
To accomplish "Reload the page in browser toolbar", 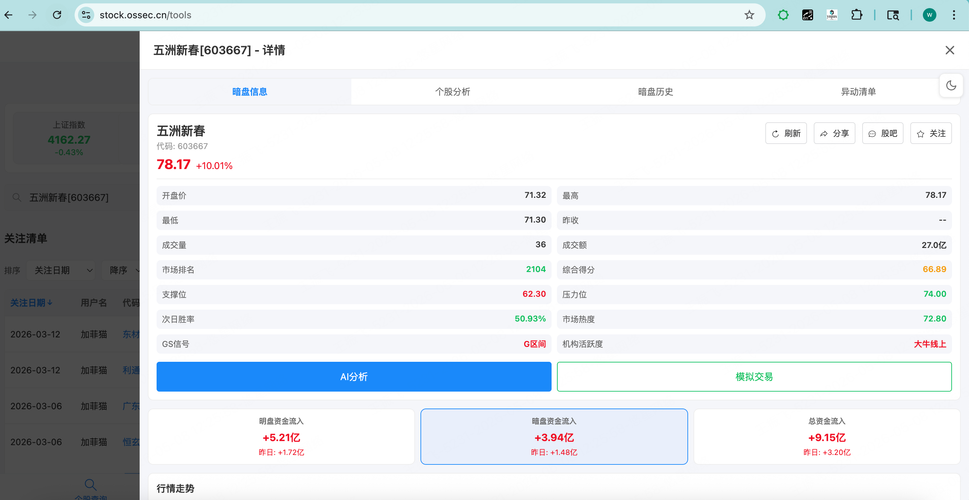I will click(57, 15).
